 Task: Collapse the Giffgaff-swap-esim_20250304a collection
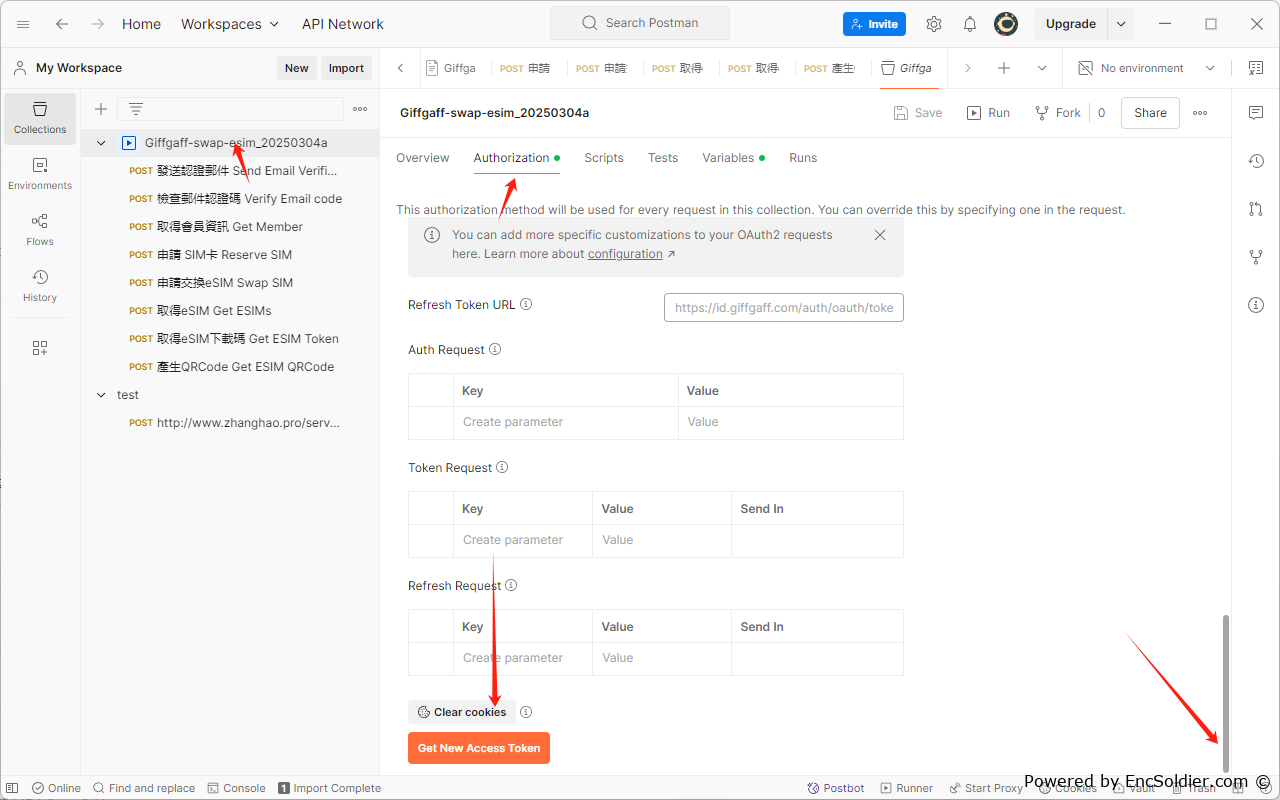(x=101, y=143)
